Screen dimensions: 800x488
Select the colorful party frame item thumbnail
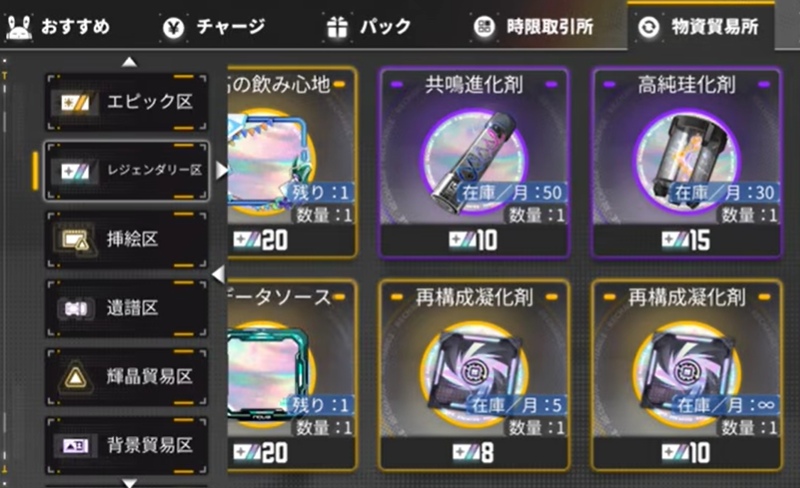click(x=268, y=162)
